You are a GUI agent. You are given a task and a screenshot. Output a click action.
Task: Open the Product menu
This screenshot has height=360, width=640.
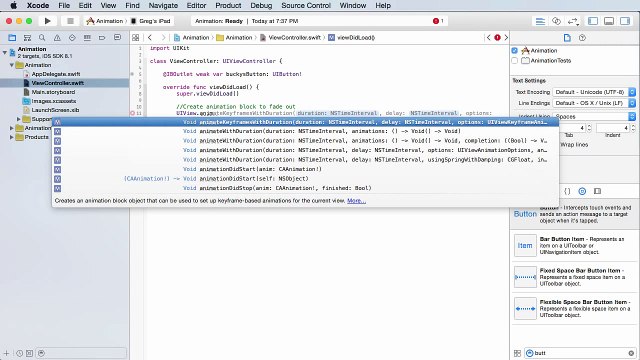coord(228,5)
